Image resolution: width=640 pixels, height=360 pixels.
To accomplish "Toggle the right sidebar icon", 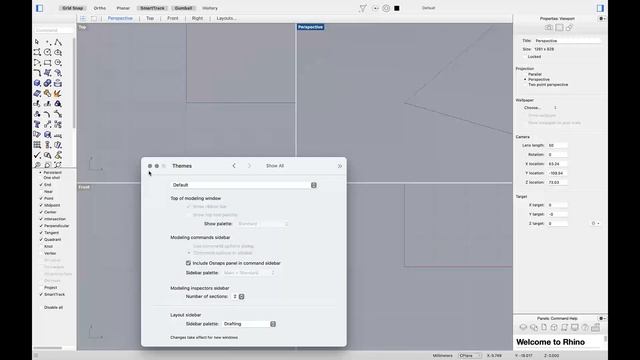I will pos(600,8).
